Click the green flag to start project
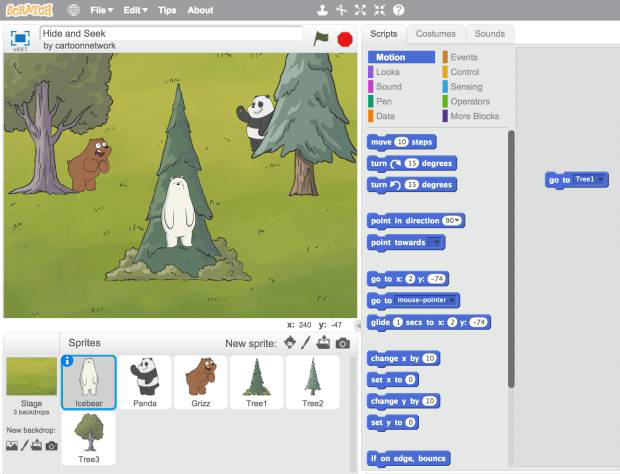 [321, 39]
